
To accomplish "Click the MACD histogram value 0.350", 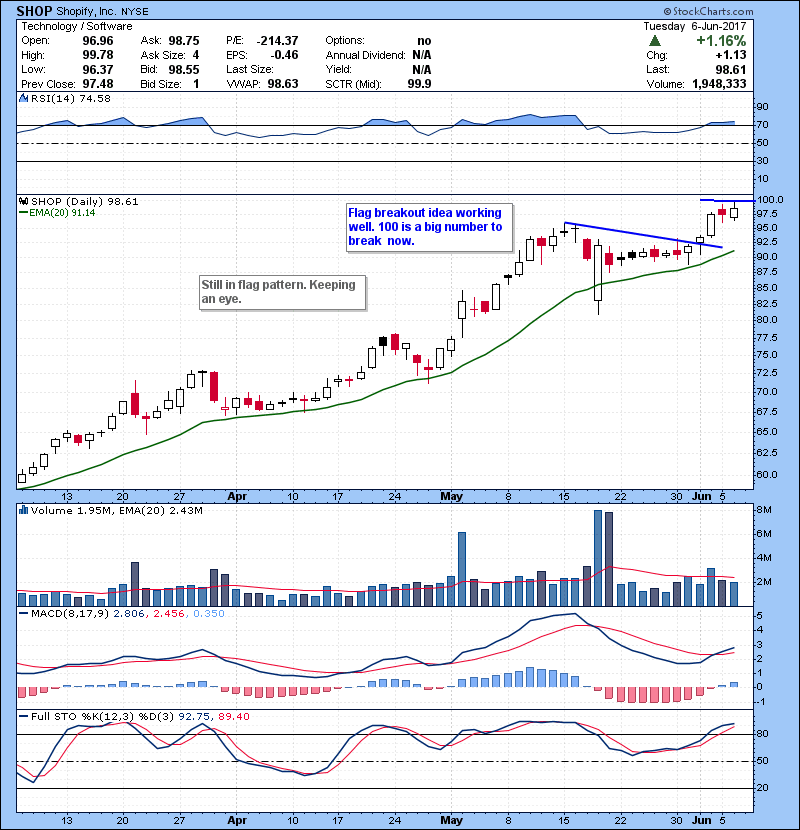I will pyautogui.click(x=209, y=614).
